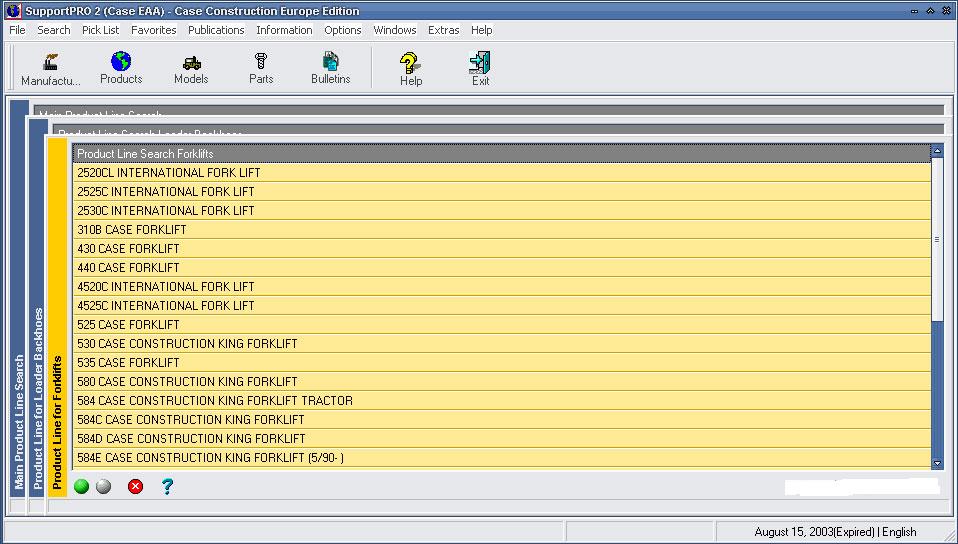The width and height of the screenshot is (958, 544).
Task: Click scroll up arrow of forklift list
Action: pos(937,150)
